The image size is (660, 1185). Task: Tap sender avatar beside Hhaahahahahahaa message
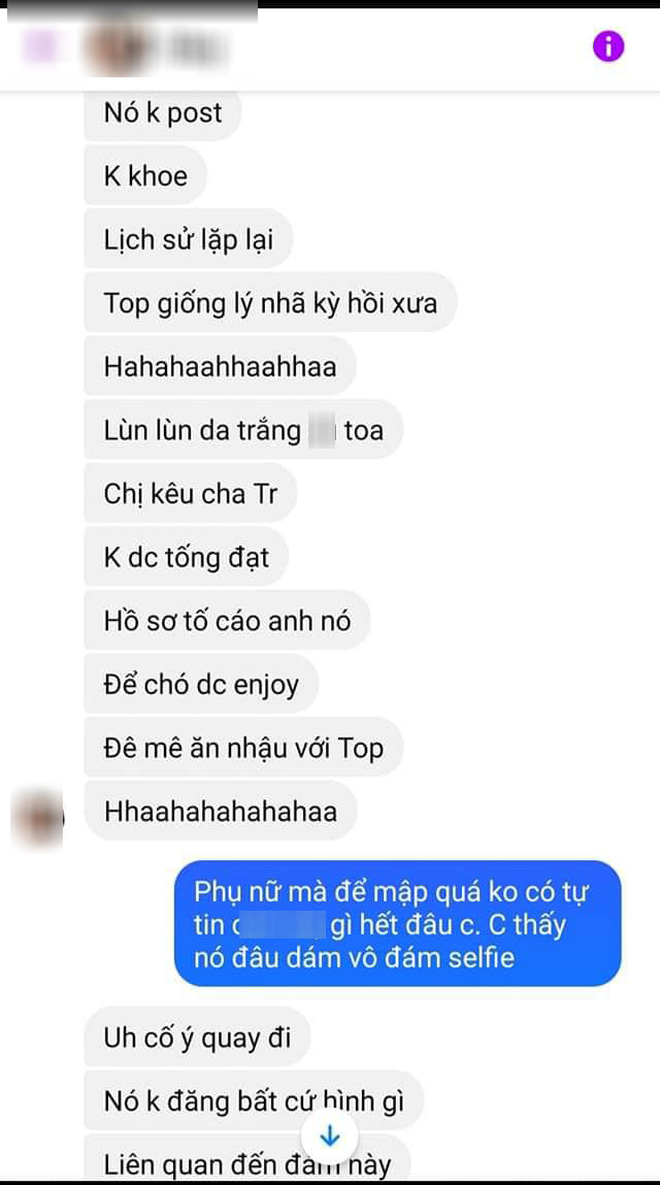pyautogui.click(x=38, y=818)
